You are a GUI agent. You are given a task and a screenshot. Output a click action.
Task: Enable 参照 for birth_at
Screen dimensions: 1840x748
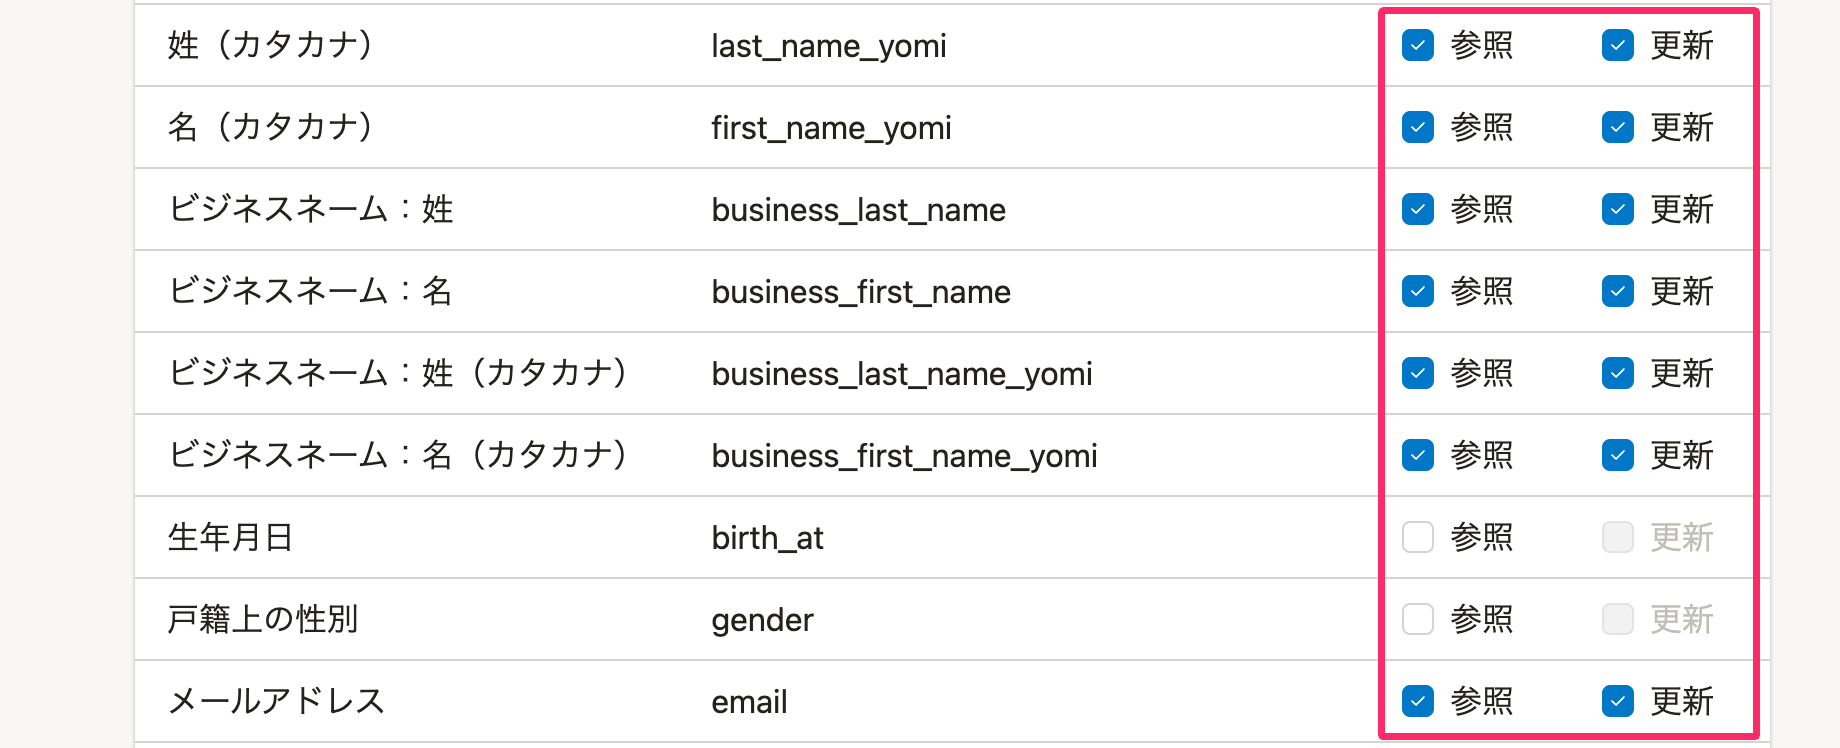coord(1417,537)
